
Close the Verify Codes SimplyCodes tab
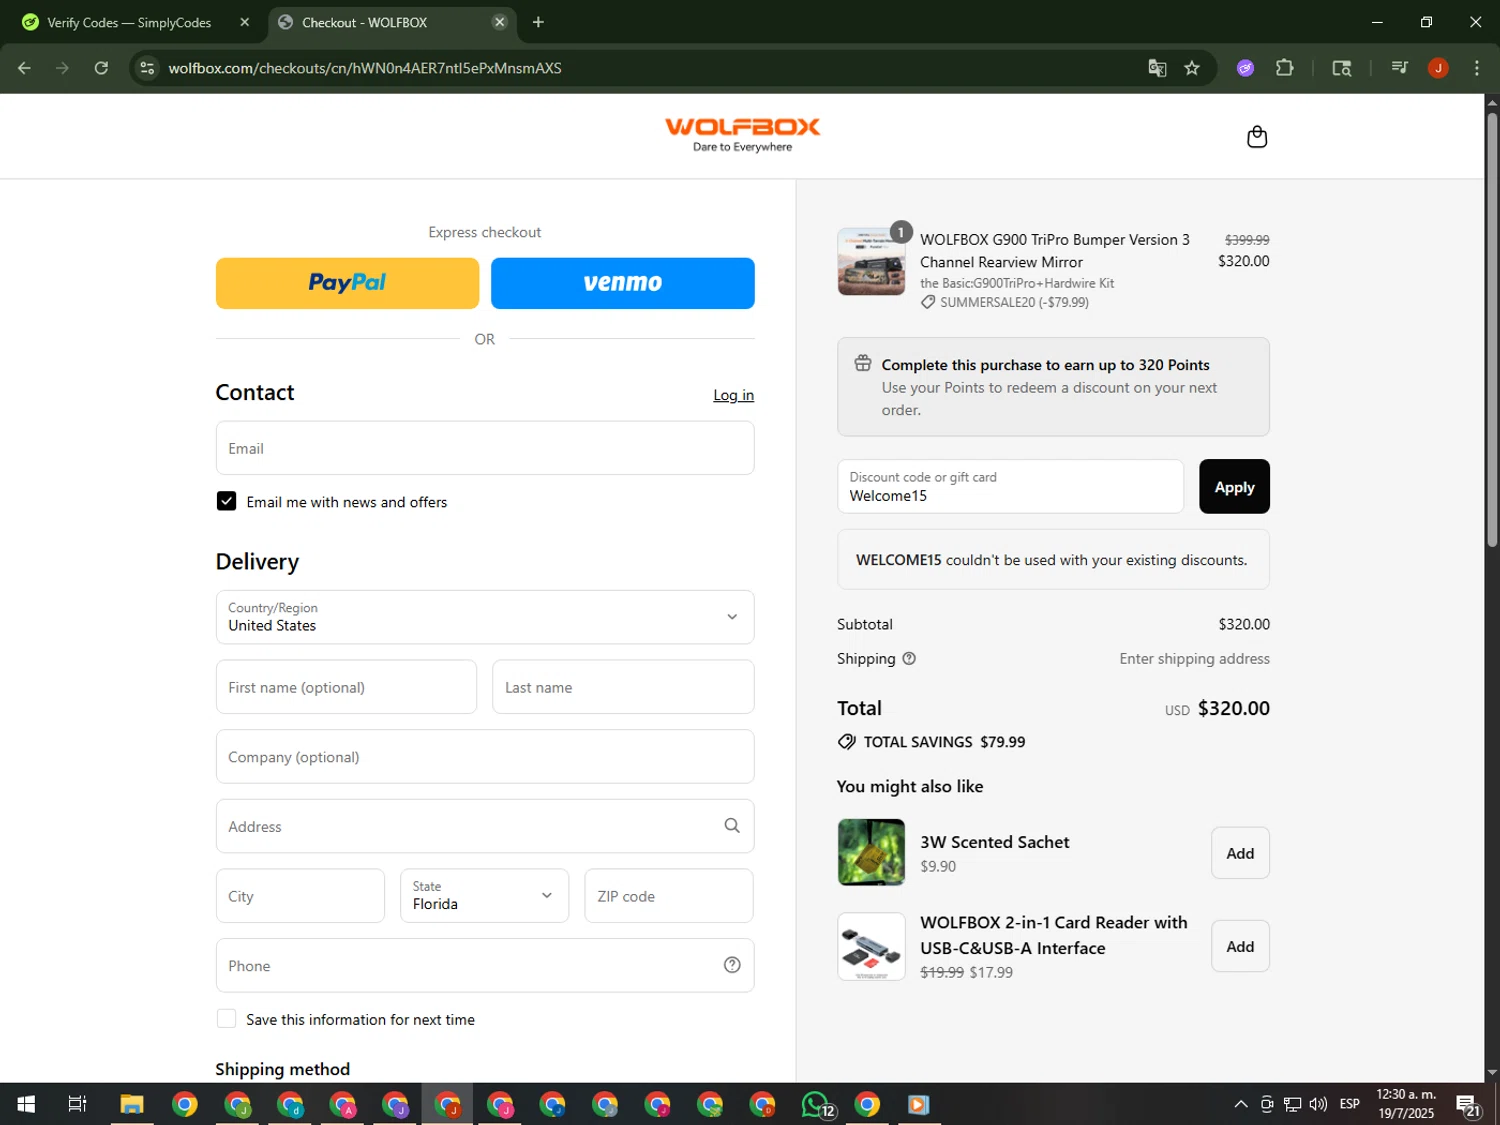tap(245, 22)
